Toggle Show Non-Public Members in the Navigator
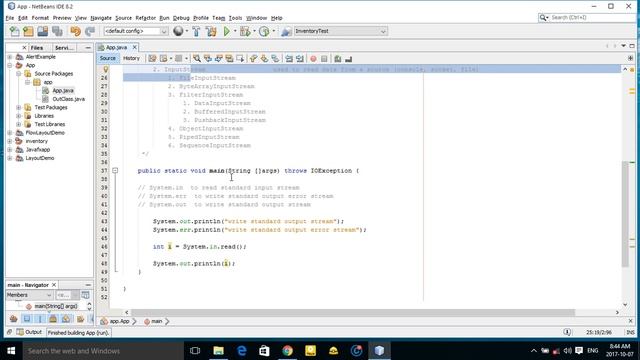The image size is (640, 360). 53,319
